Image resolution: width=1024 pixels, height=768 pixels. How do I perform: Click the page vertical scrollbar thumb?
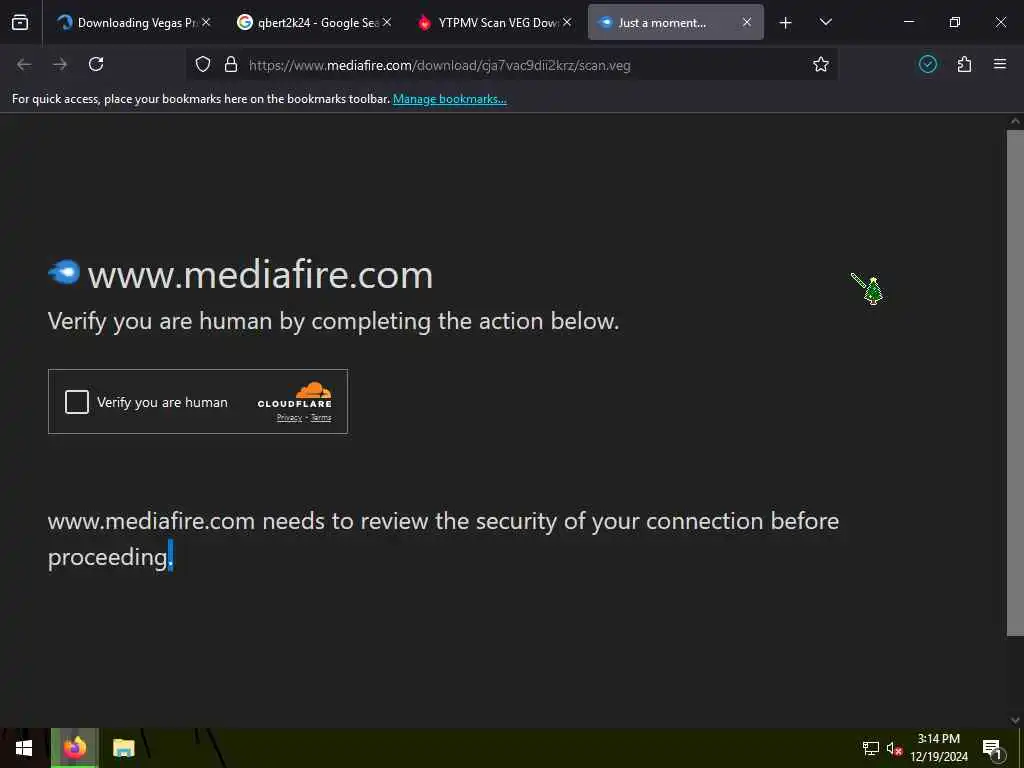1015,383
